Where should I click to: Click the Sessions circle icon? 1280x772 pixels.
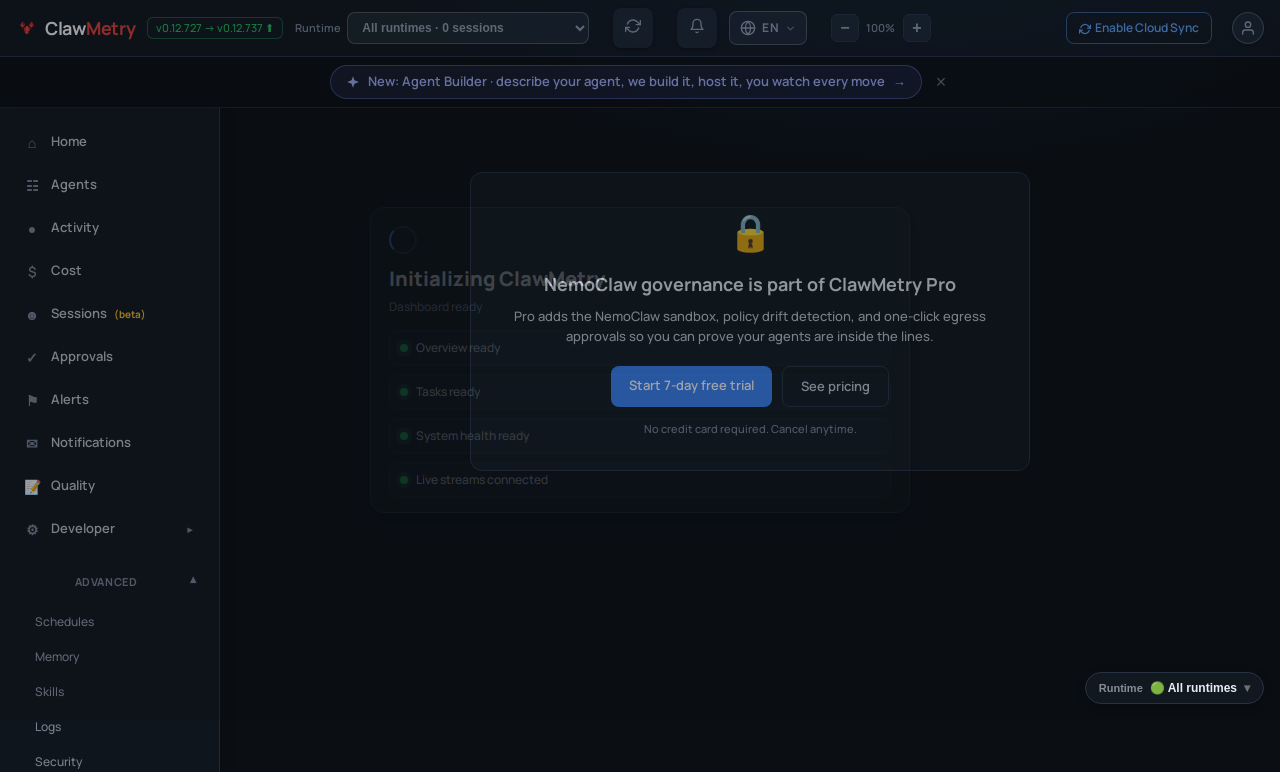(x=32, y=315)
